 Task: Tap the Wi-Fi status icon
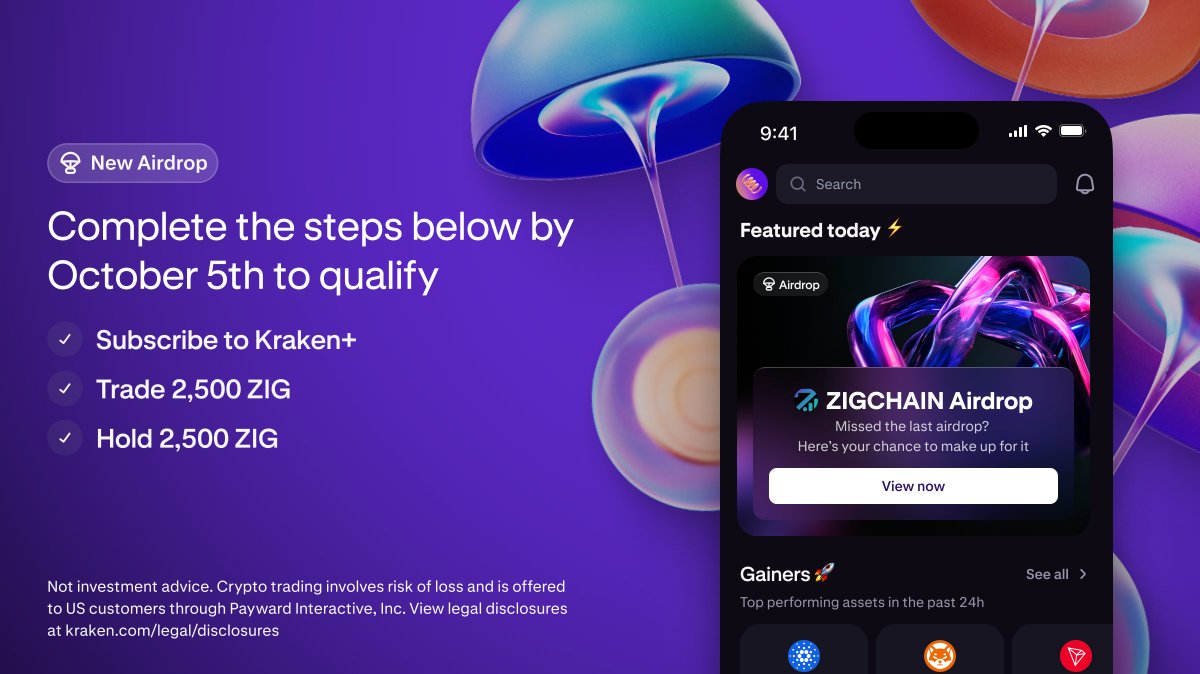coord(1043,131)
